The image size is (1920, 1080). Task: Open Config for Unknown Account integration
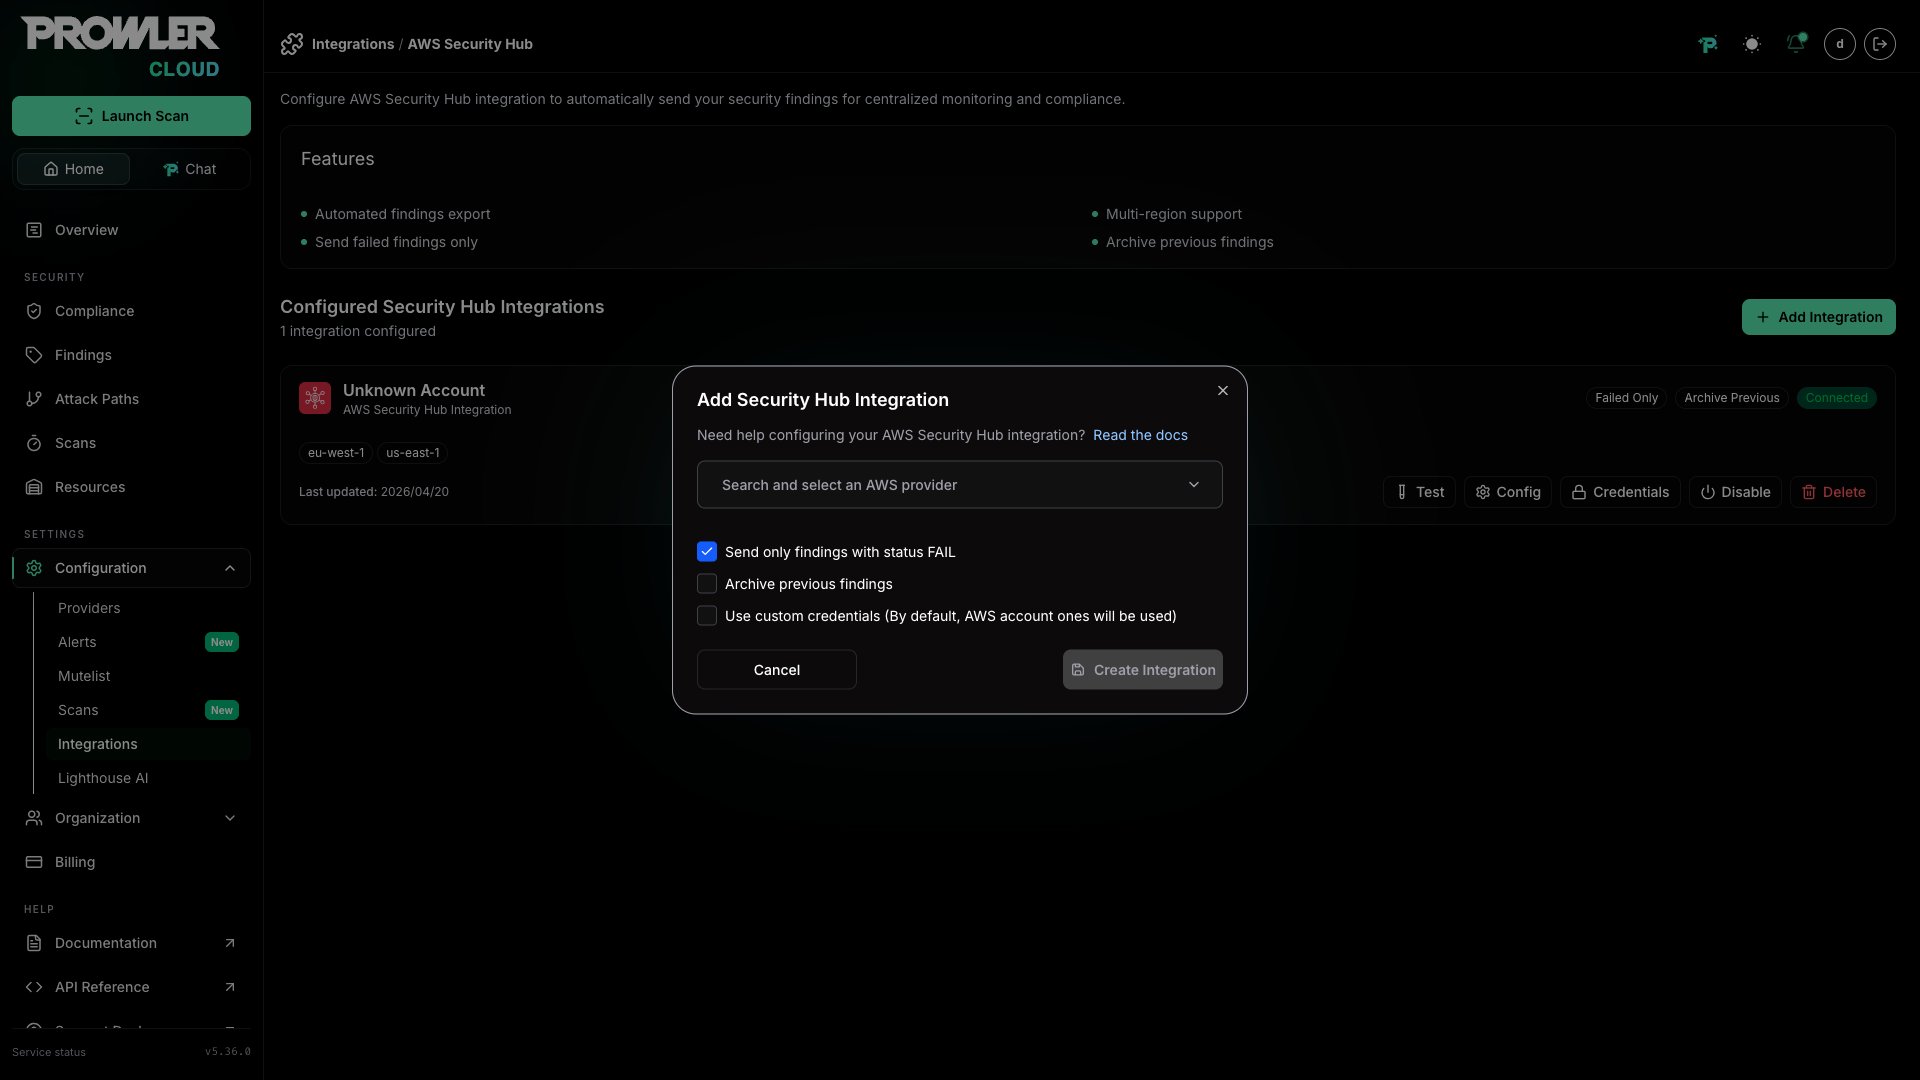[1508, 492]
